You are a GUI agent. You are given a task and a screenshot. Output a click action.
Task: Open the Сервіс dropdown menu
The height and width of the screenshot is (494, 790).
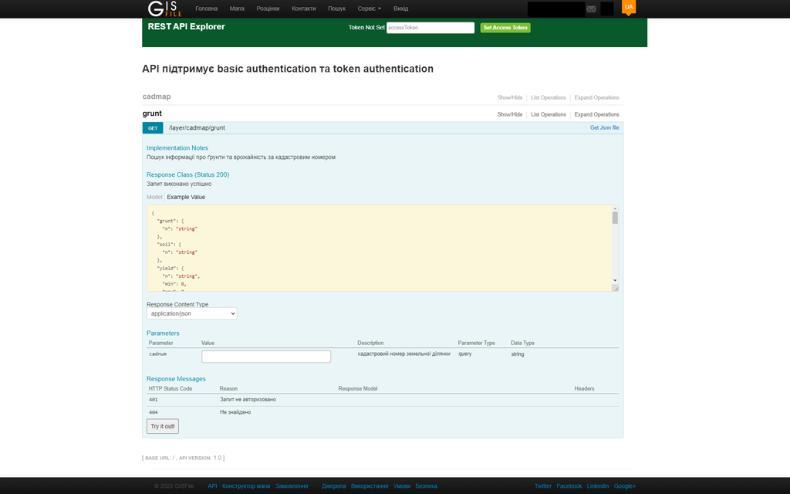(369, 8)
